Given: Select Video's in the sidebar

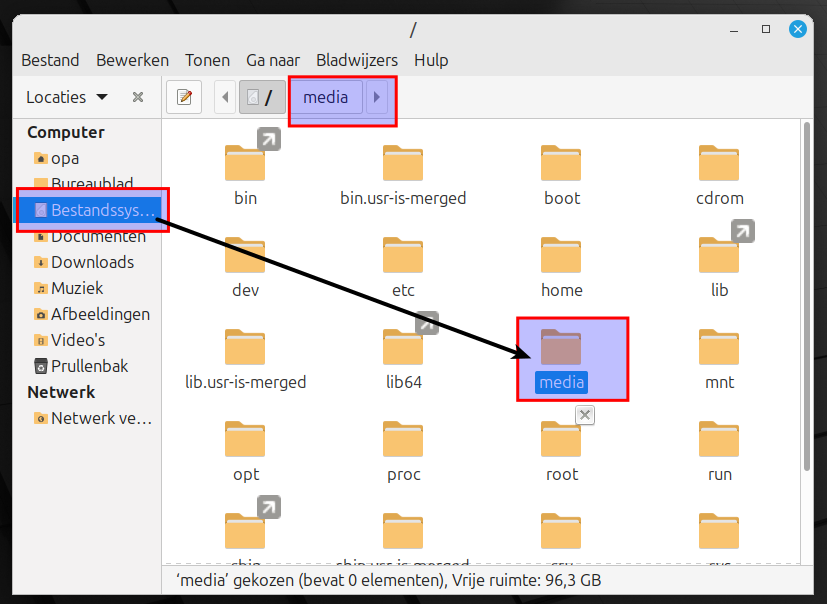Looking at the screenshot, I should pos(87,340).
